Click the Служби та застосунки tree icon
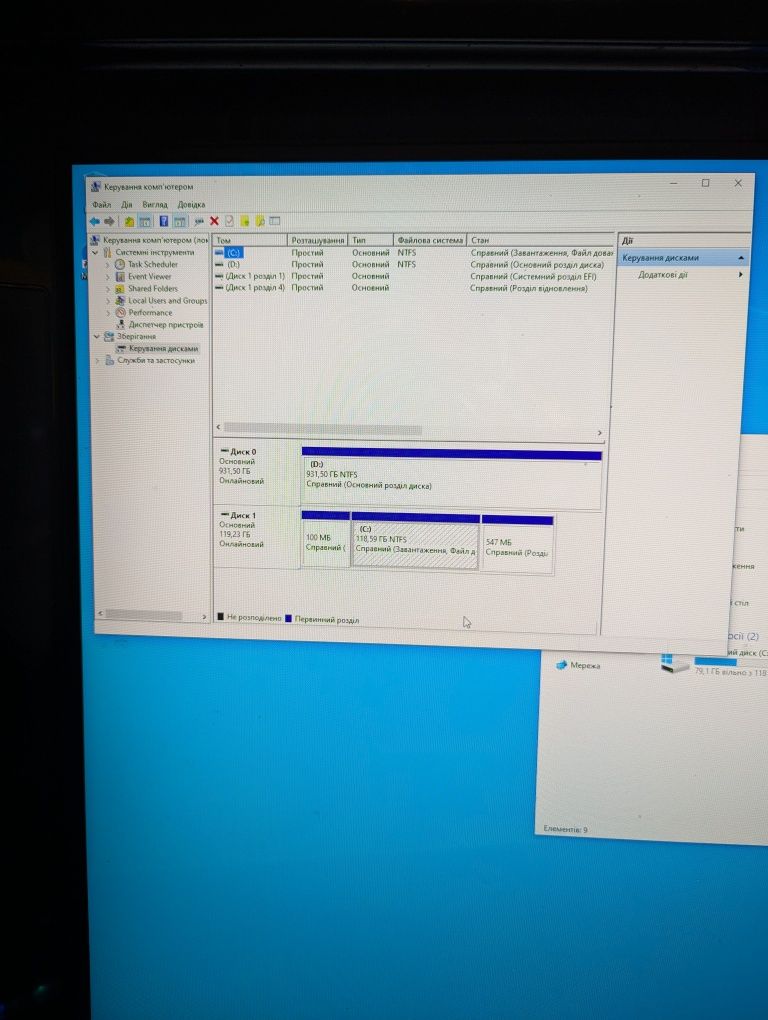768x1020 pixels. click(110, 360)
